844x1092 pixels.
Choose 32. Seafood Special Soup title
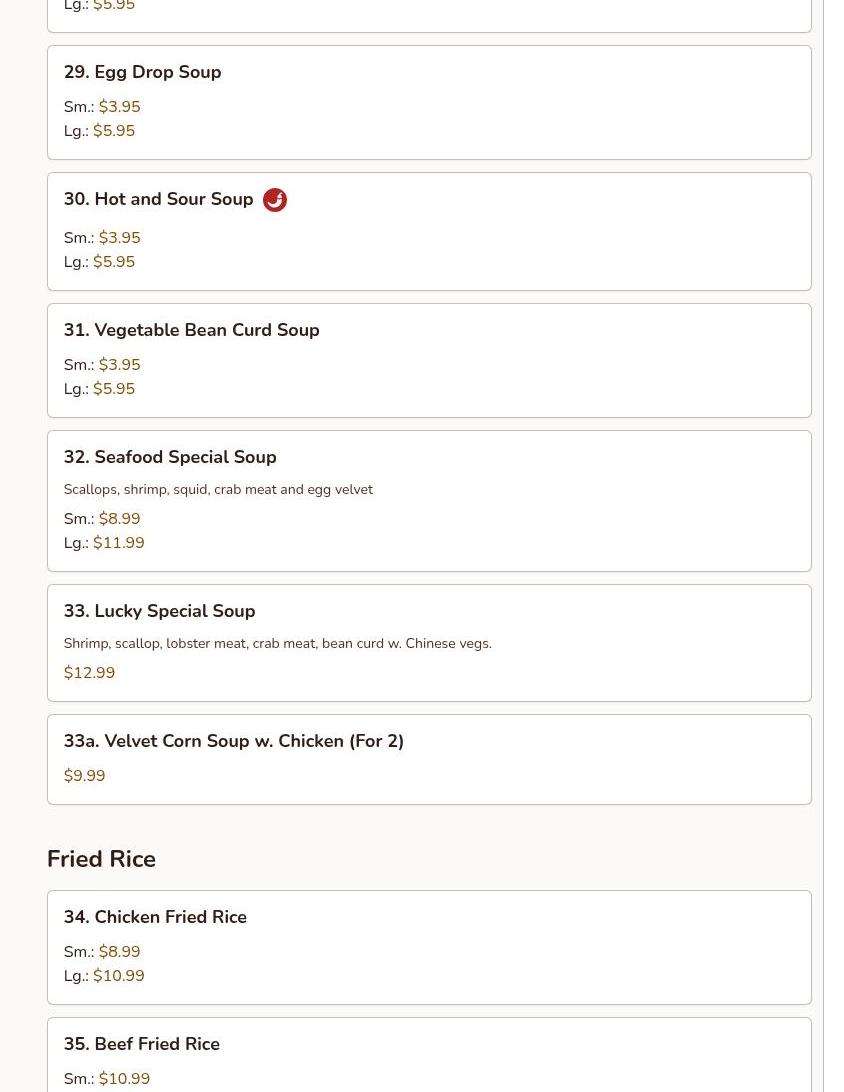170,457
